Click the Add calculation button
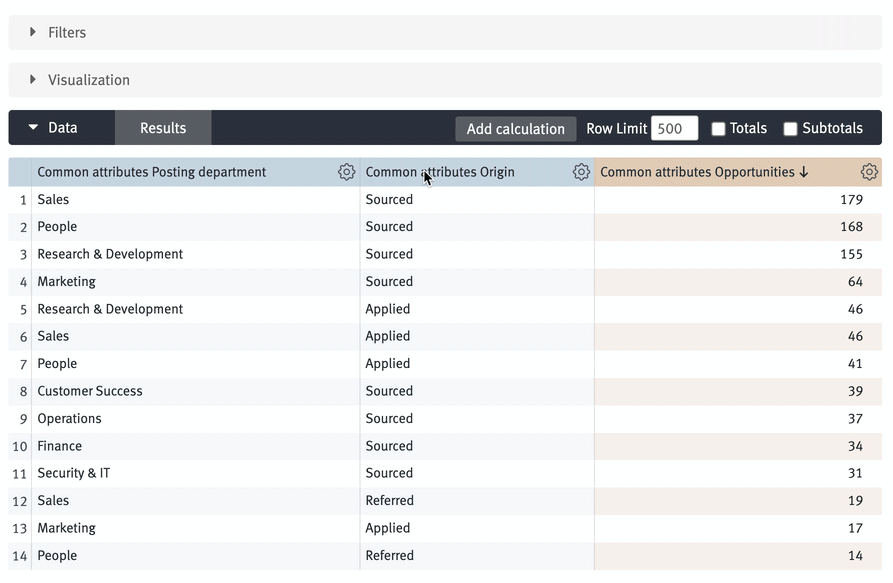Screen dimensions: 893x583 pos(515,128)
